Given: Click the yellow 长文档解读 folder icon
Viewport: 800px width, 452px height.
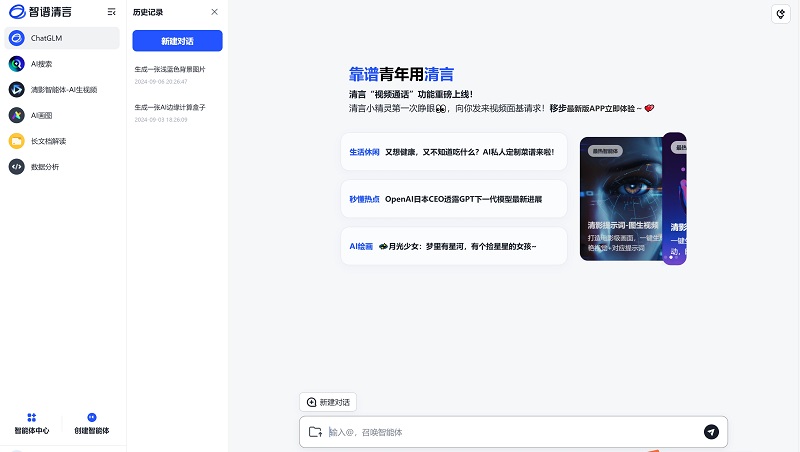Looking at the screenshot, I should click(16, 141).
